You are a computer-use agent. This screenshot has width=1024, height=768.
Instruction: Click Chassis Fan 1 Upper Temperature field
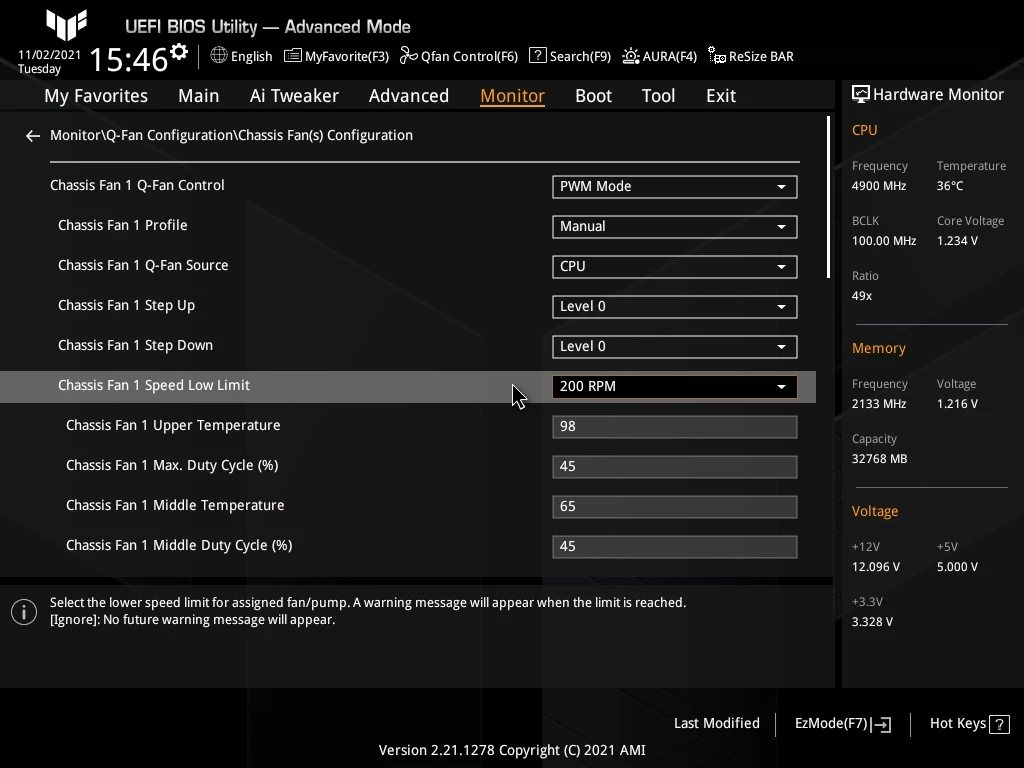pyautogui.click(x=675, y=426)
